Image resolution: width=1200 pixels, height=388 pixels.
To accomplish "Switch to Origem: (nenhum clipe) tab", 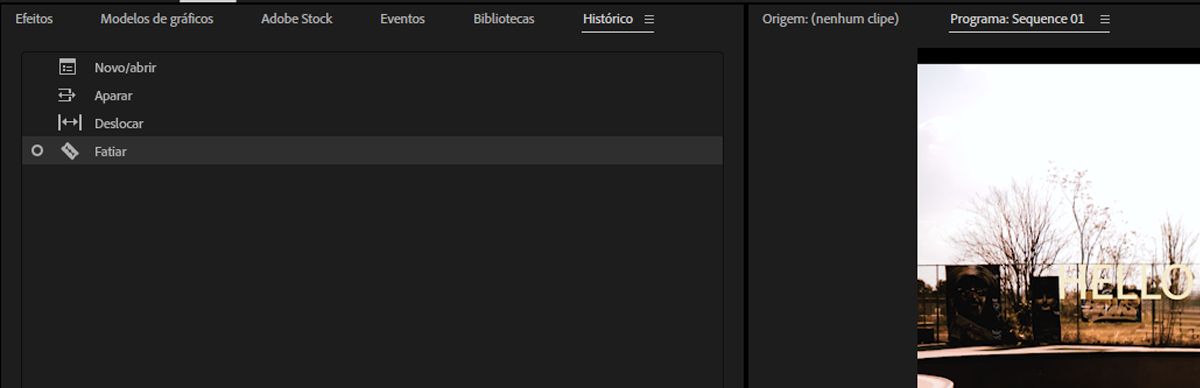I will [830, 19].
